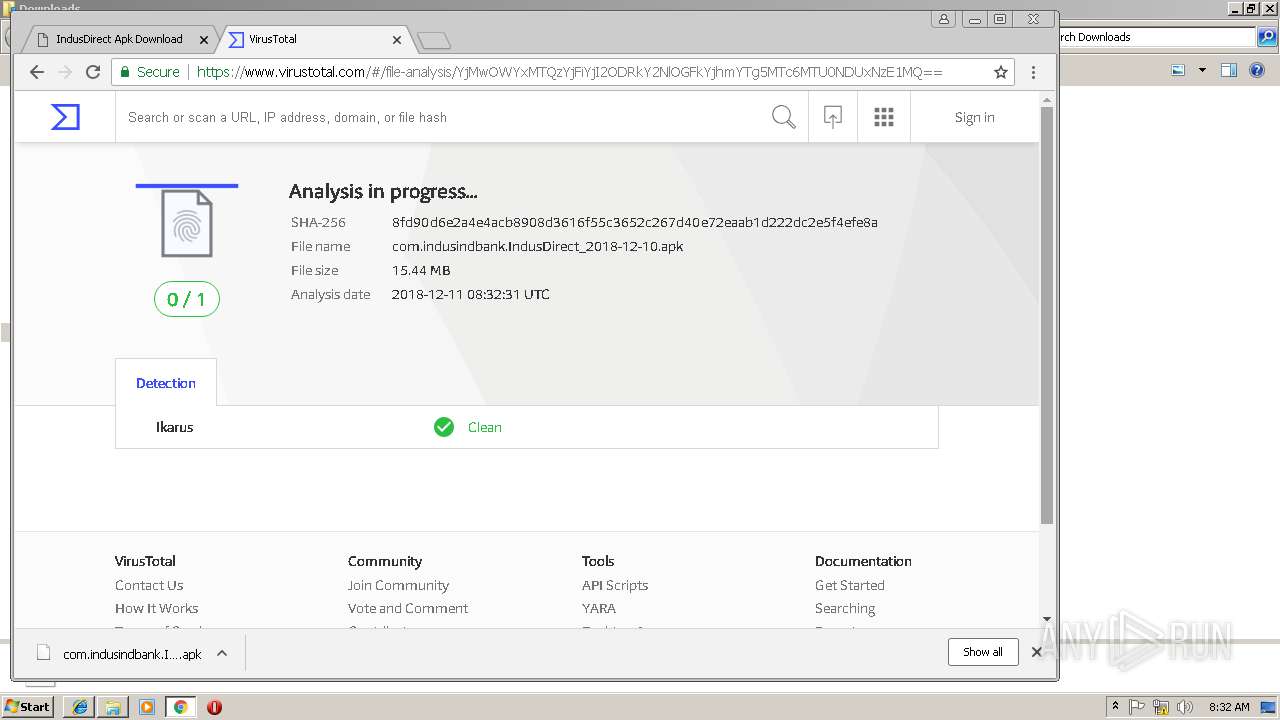Go forward with the browser forward arrow
Image resolution: width=1280 pixels, height=720 pixels.
(65, 72)
